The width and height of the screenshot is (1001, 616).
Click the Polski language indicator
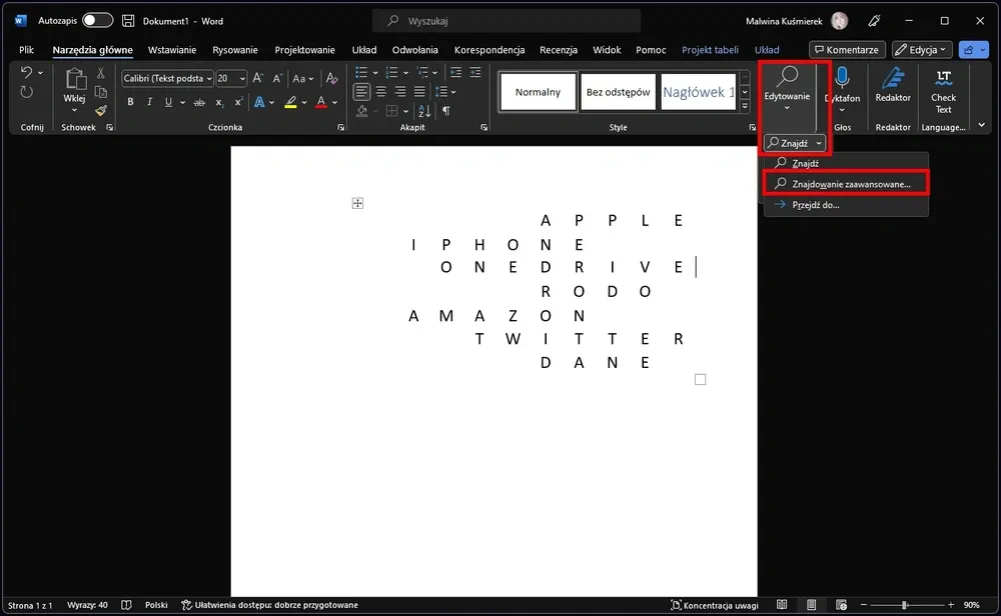156,605
